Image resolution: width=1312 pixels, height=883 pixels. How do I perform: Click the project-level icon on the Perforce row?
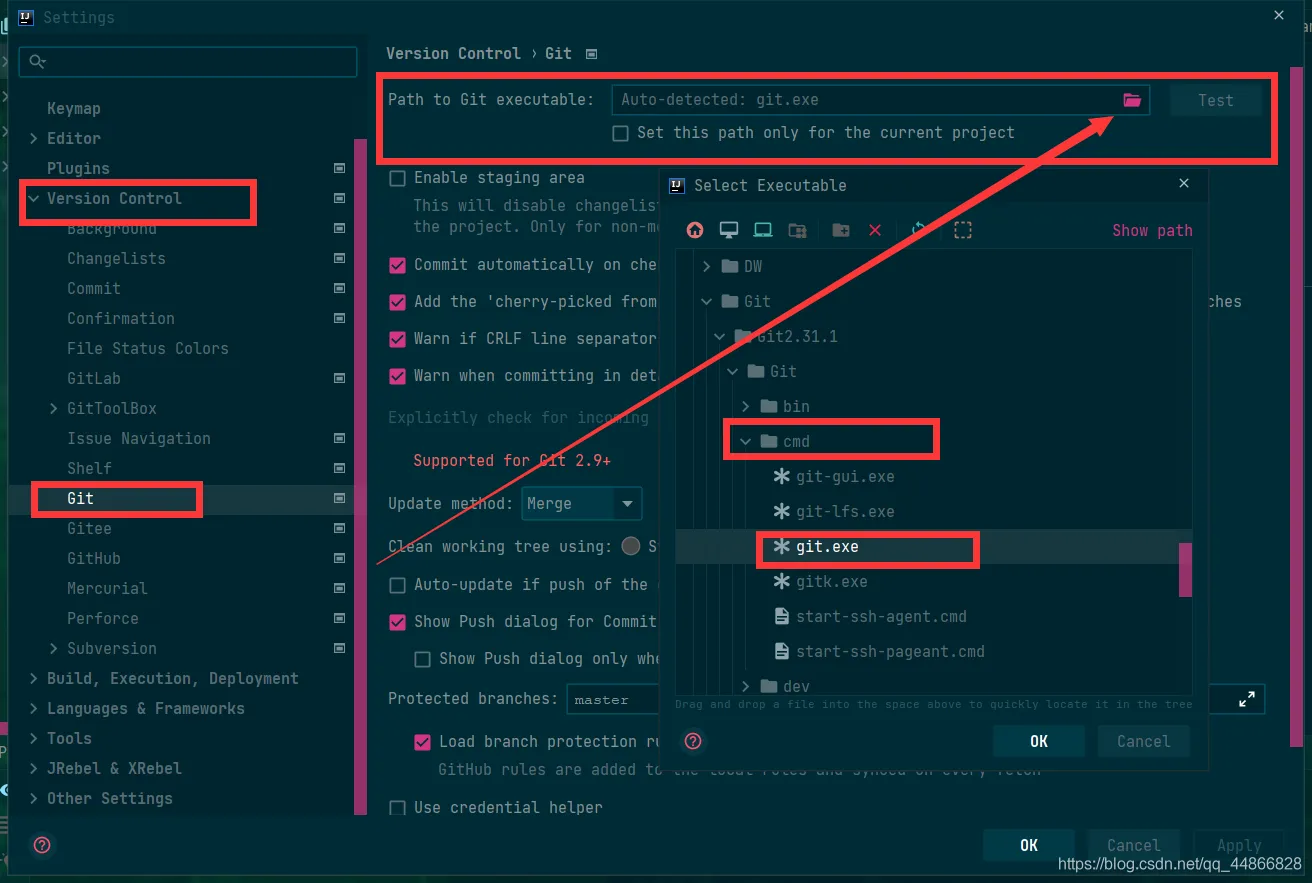click(339, 618)
